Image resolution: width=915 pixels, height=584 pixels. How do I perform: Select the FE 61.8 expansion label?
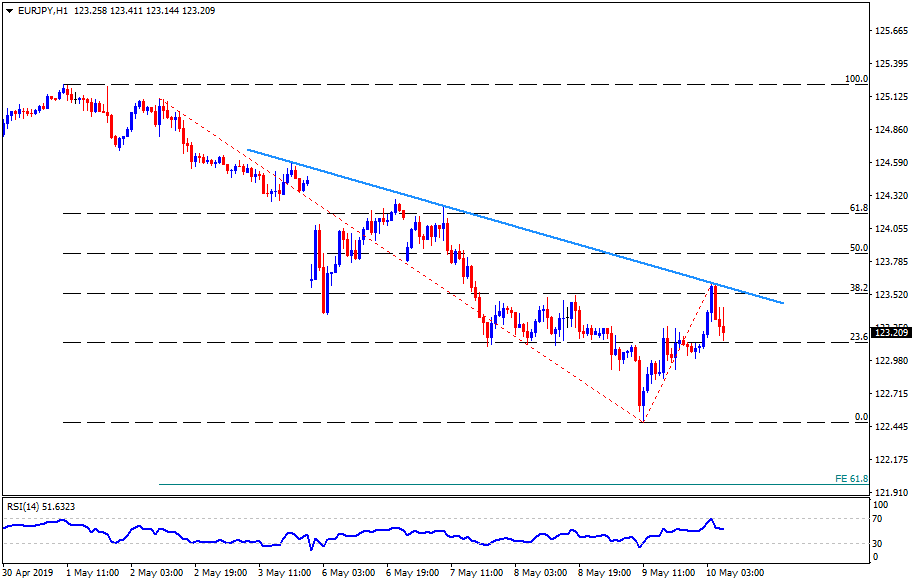pyautogui.click(x=850, y=480)
